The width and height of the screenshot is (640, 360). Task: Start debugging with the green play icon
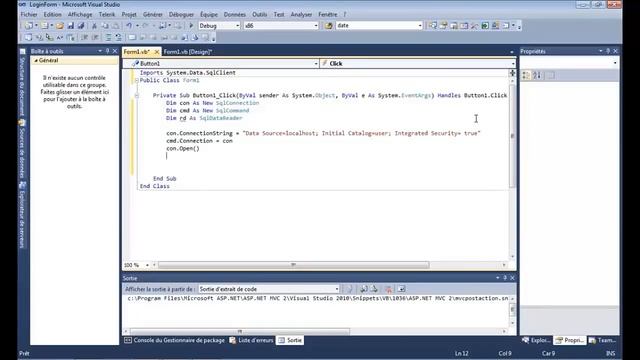click(191, 26)
